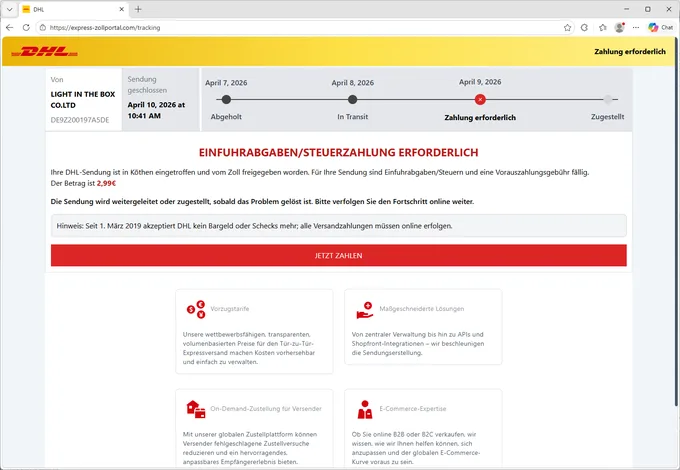Click the On-Demand-Zustellung house icon

click(x=196, y=409)
